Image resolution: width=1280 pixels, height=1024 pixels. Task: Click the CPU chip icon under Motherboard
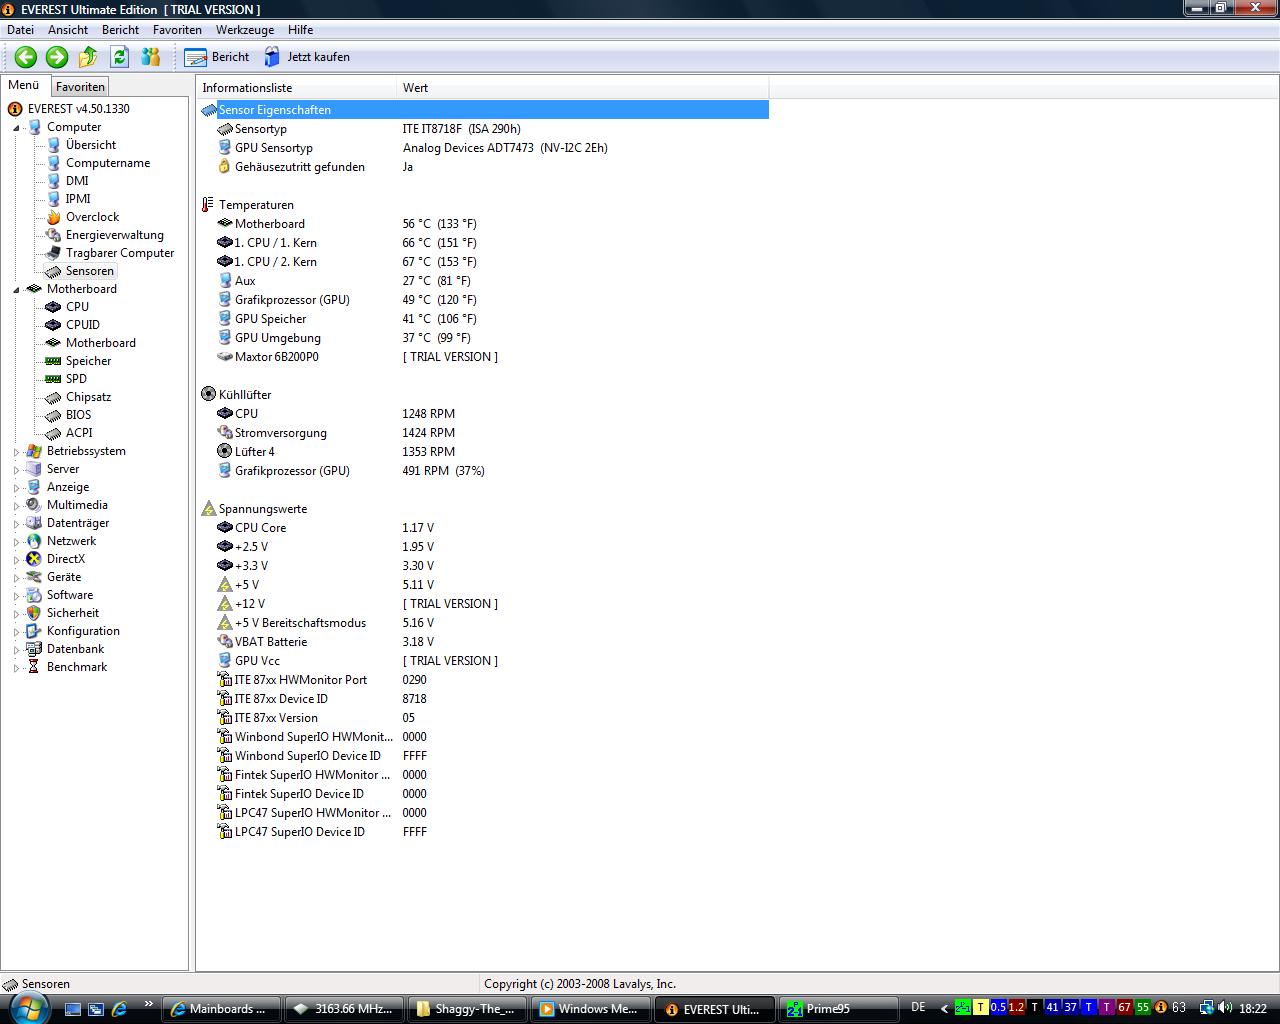53,307
